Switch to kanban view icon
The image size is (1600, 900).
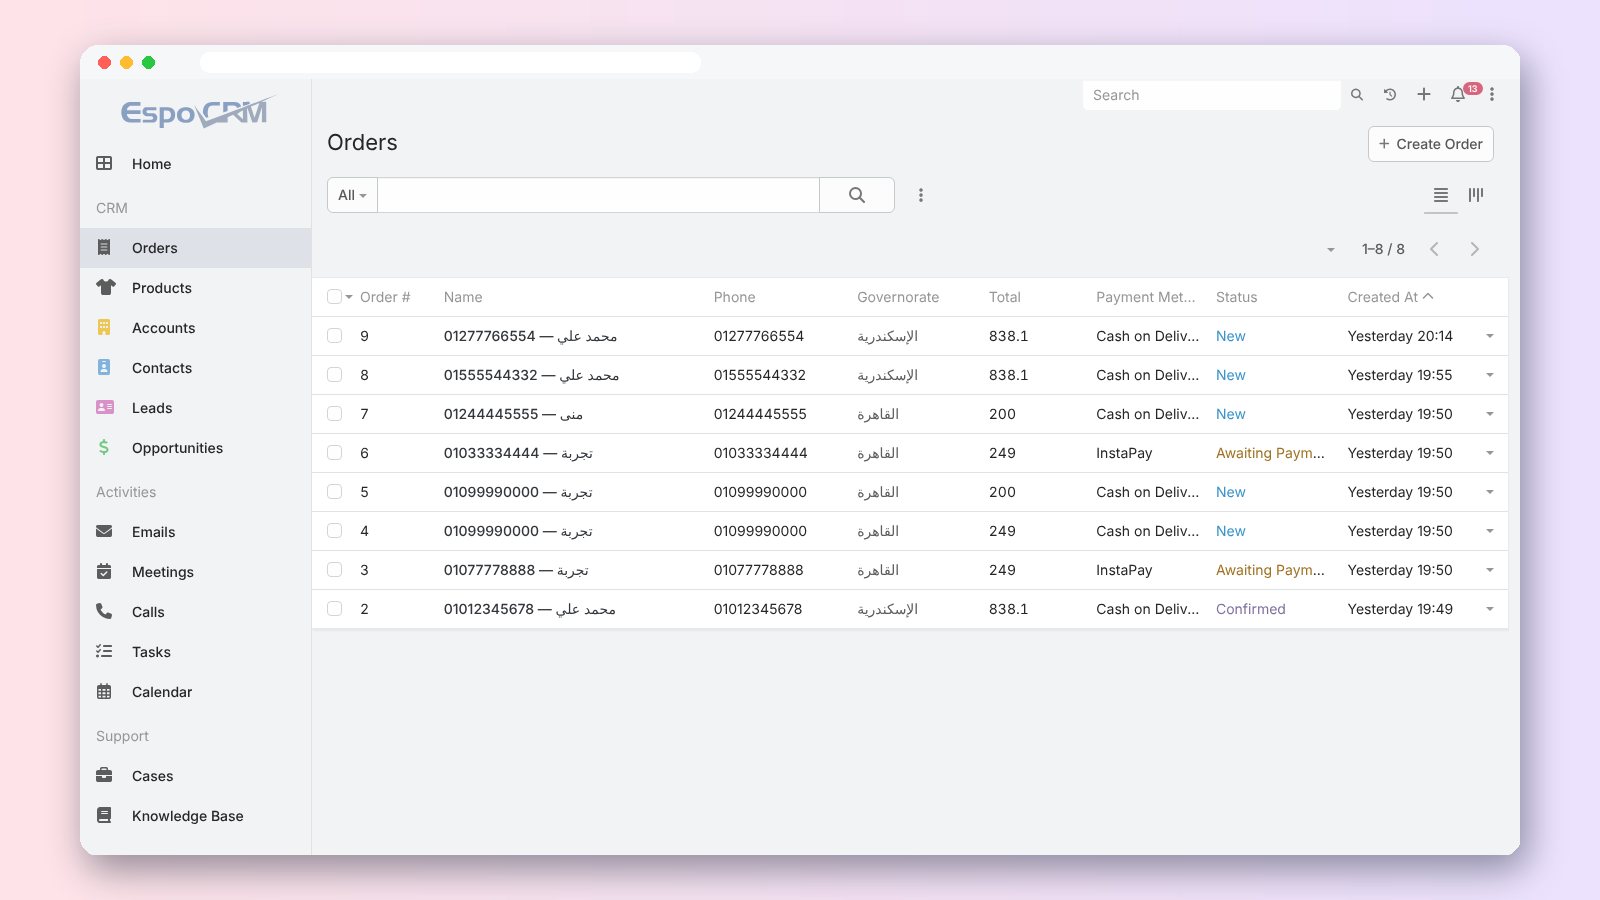(1476, 195)
